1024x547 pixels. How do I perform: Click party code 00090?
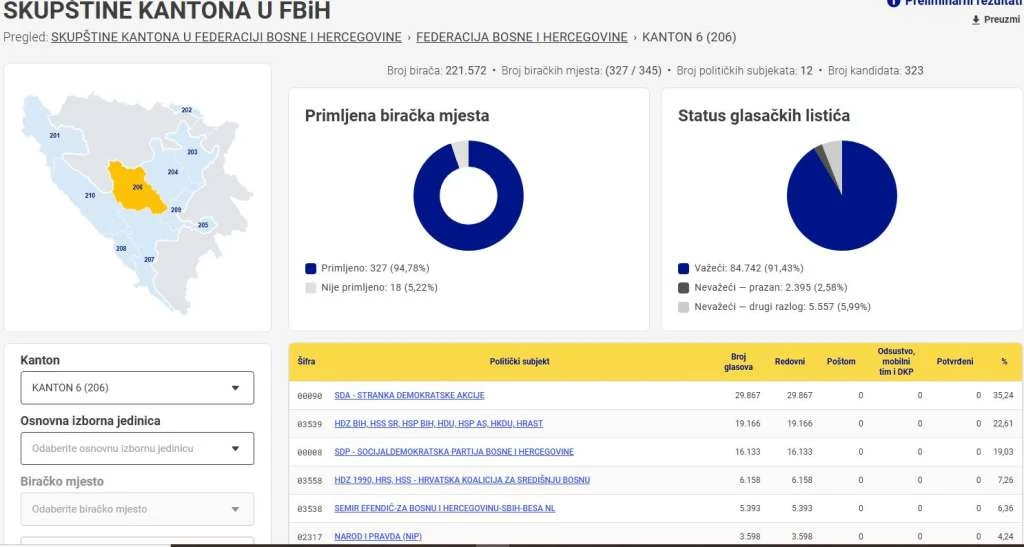(310, 396)
